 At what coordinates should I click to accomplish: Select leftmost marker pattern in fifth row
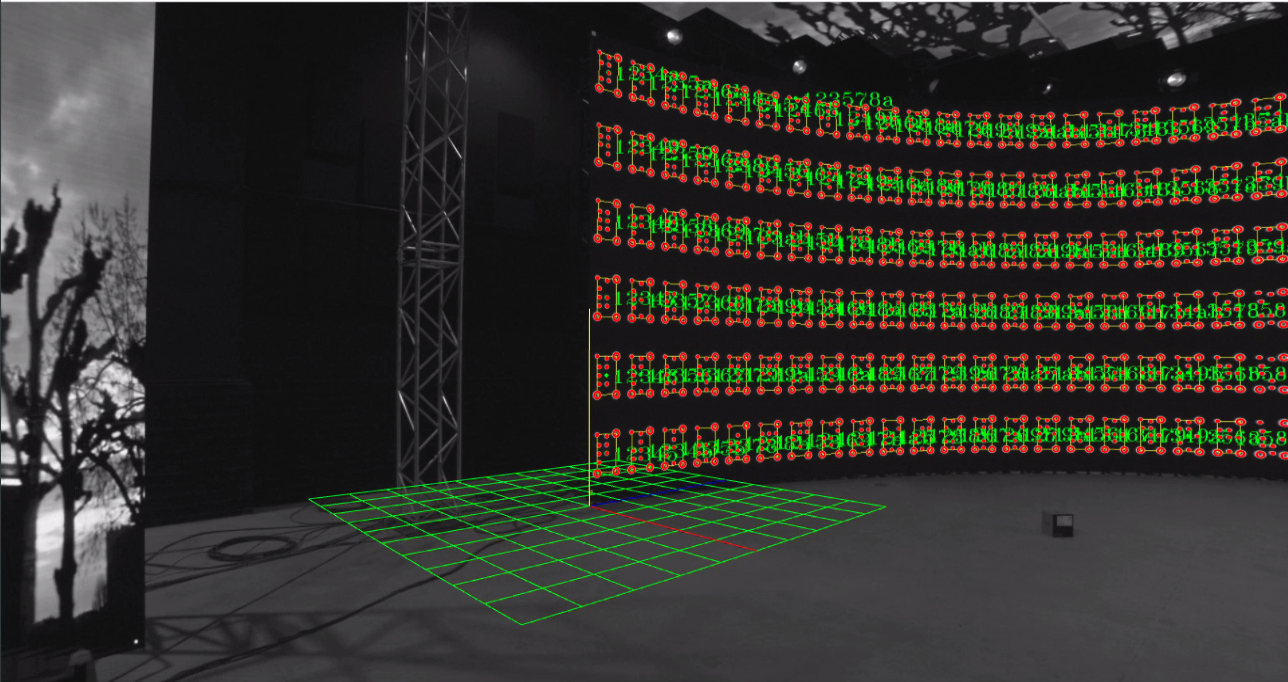click(608, 372)
